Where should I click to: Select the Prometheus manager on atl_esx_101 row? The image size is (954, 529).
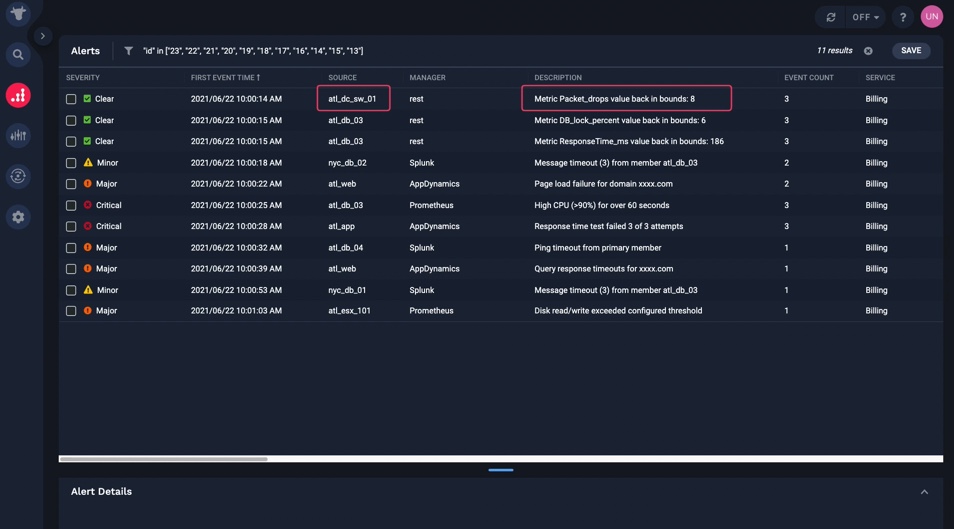tap(431, 310)
